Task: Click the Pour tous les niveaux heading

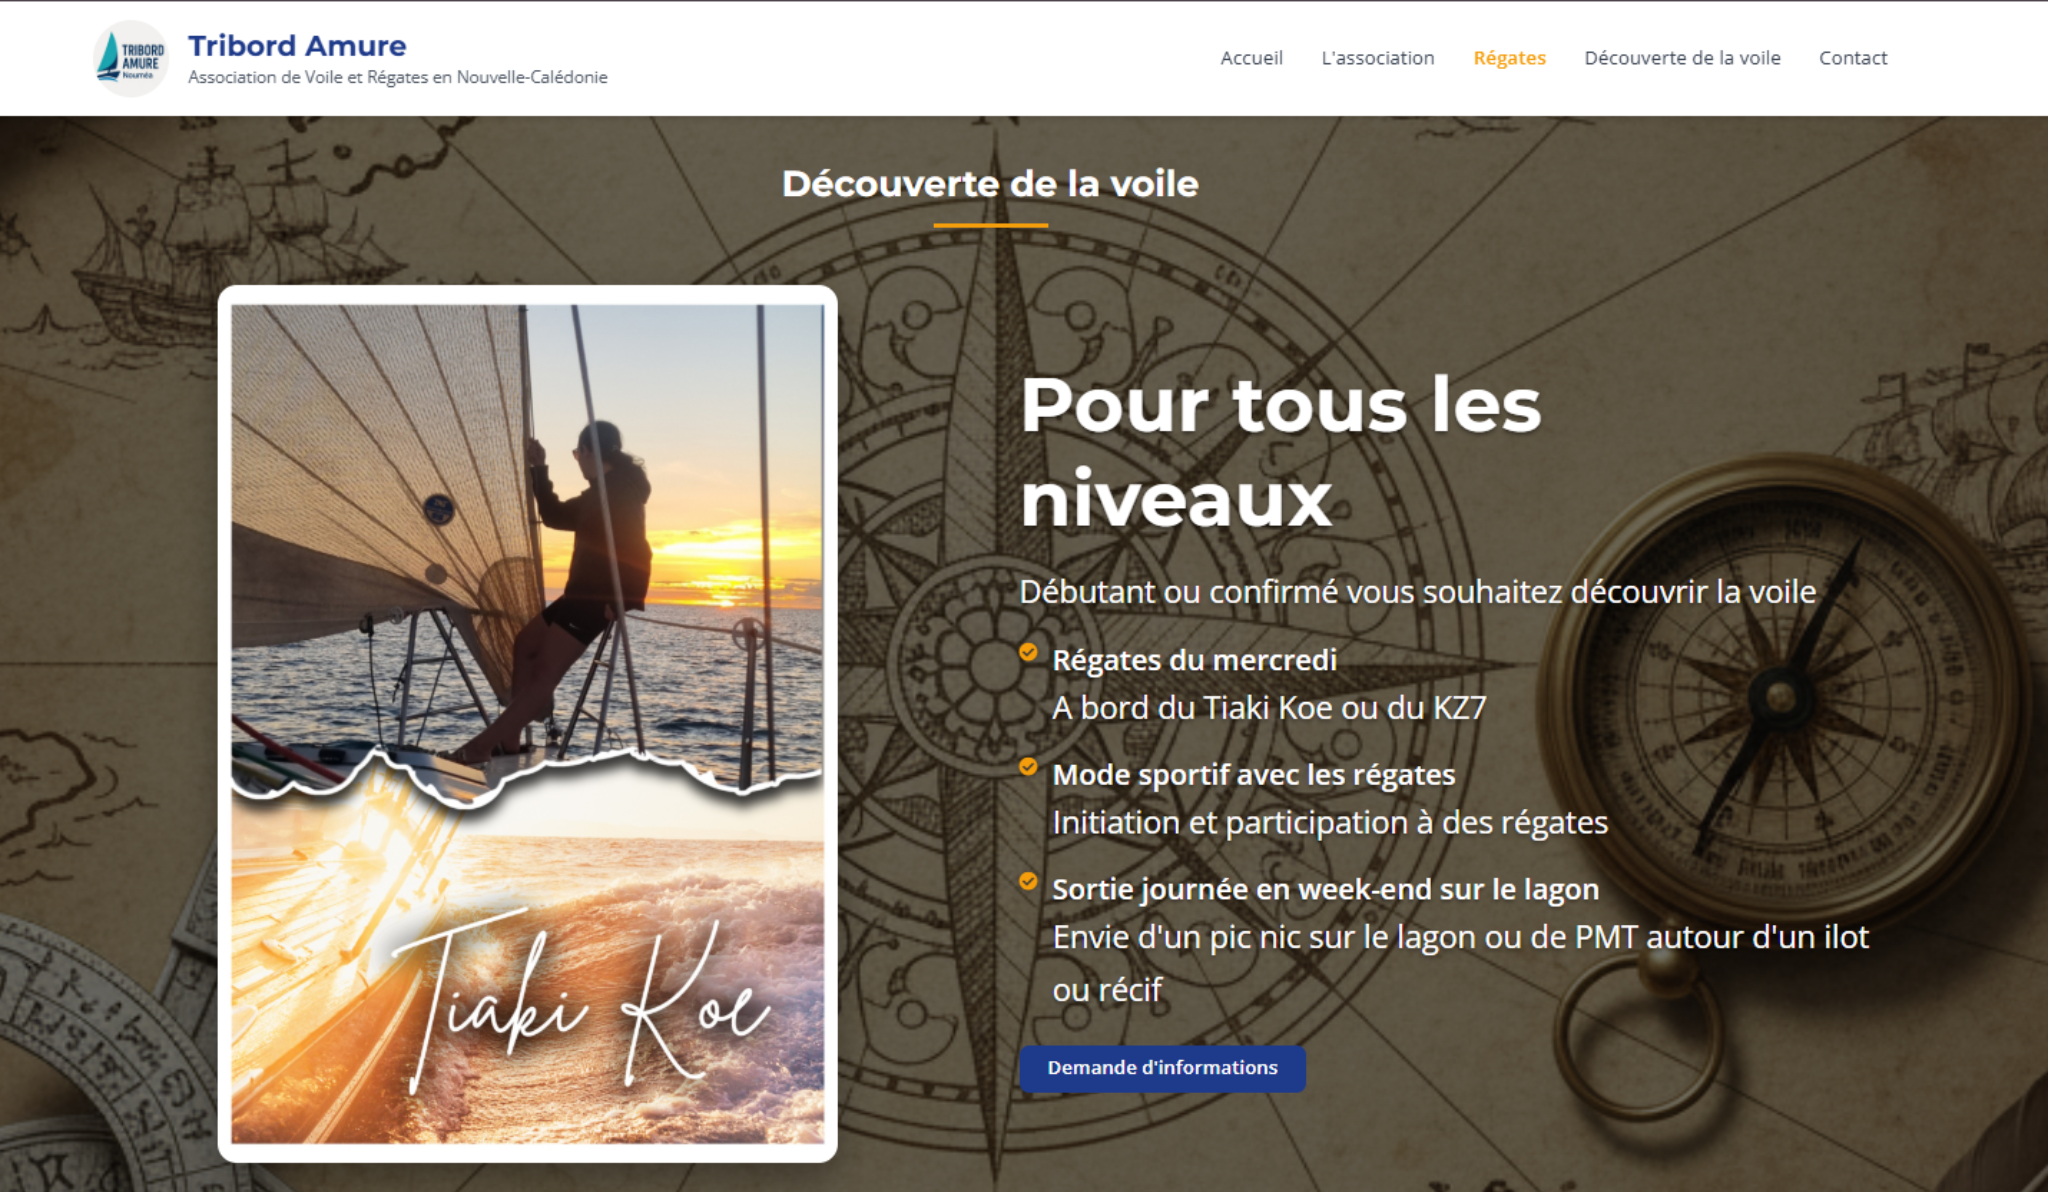Action: click(1281, 451)
